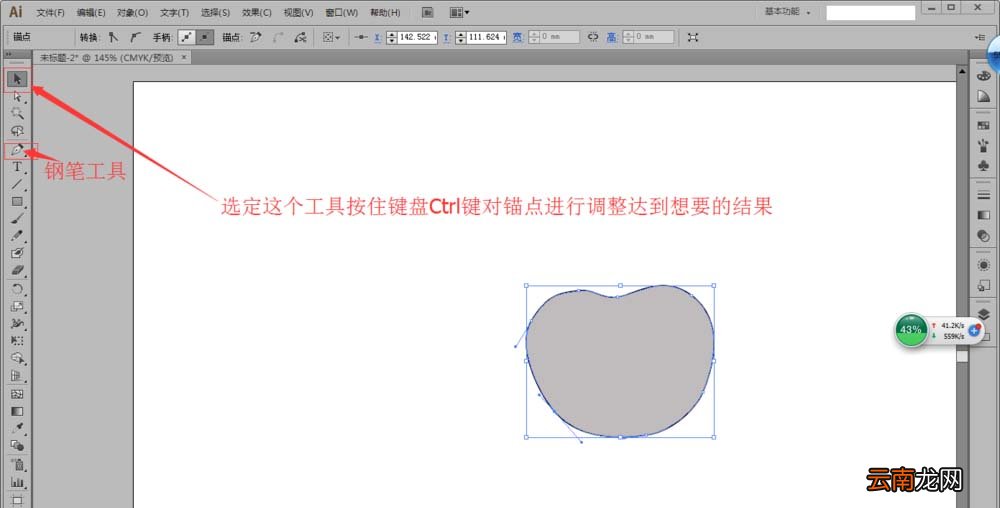Open the Transparency panel icon

(983, 236)
